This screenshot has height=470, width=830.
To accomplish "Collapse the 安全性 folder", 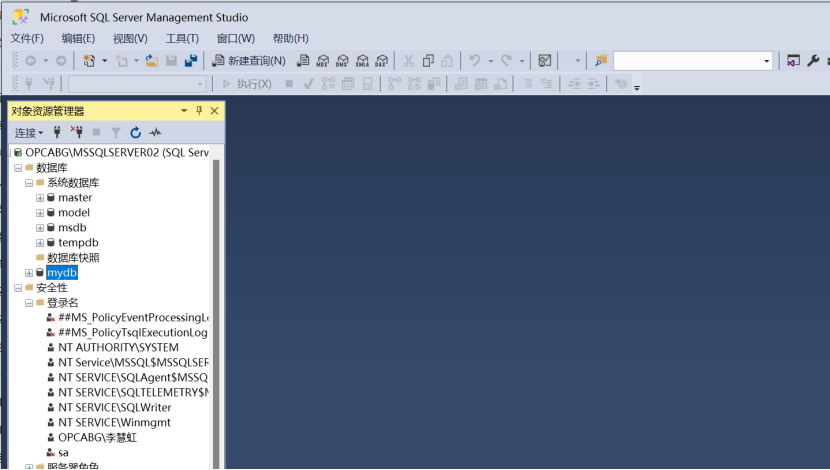I will pyautogui.click(x=18, y=288).
